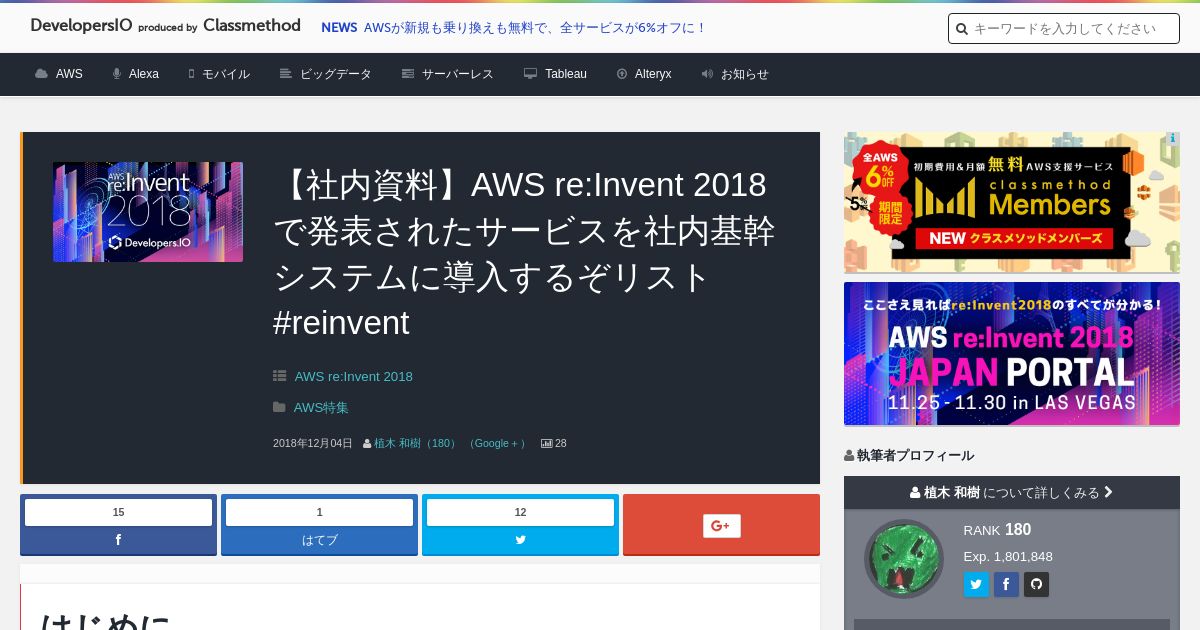Click the Facebook share count 15
Viewport: 1200px width, 630px height.
point(118,512)
